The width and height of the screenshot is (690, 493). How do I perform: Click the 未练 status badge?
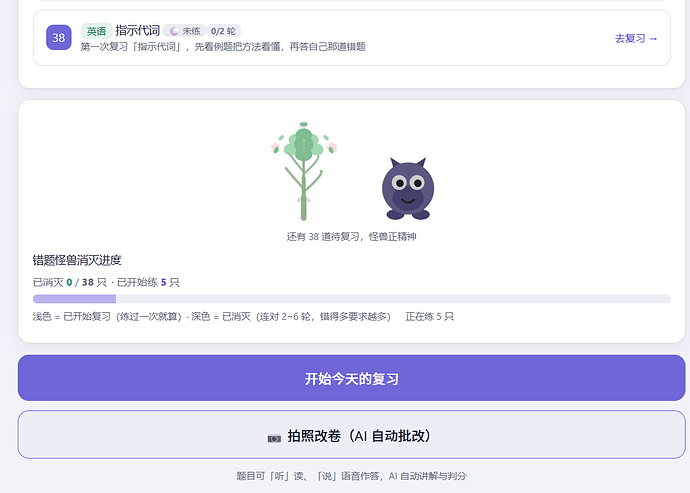(x=184, y=31)
